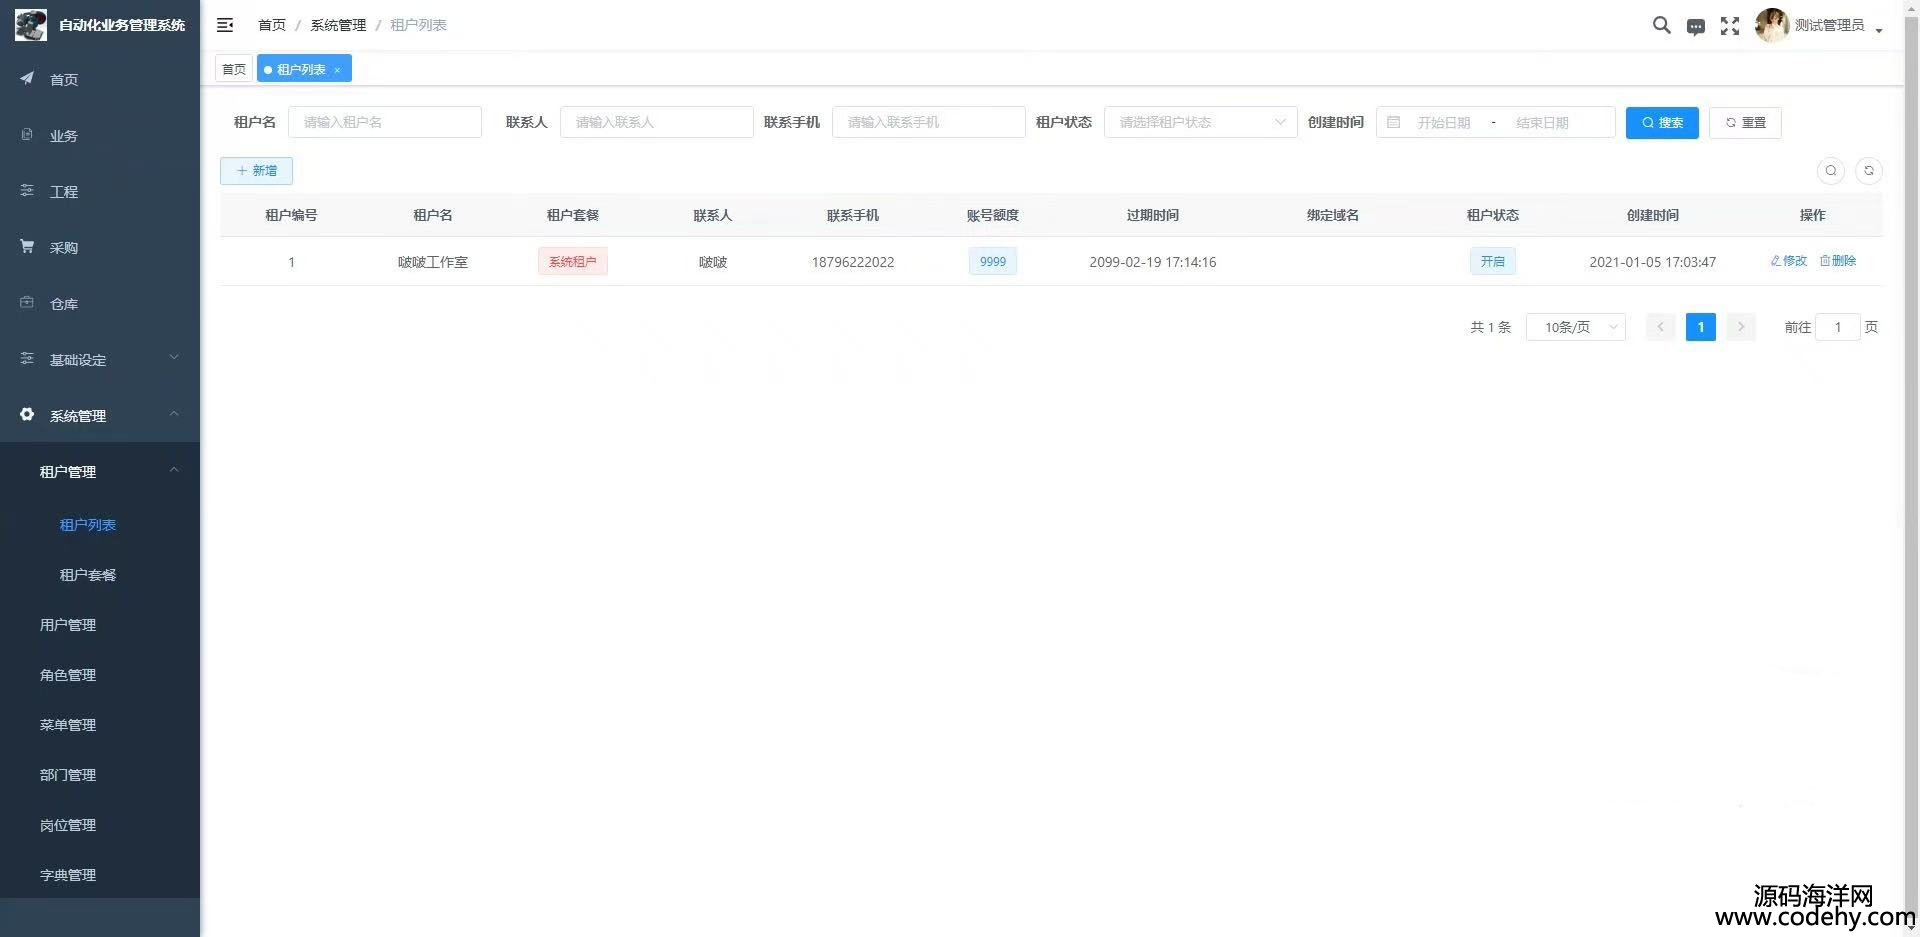Image resolution: width=1920 pixels, height=937 pixels.
Task: Click the 租户名 search input field
Action: [385, 122]
